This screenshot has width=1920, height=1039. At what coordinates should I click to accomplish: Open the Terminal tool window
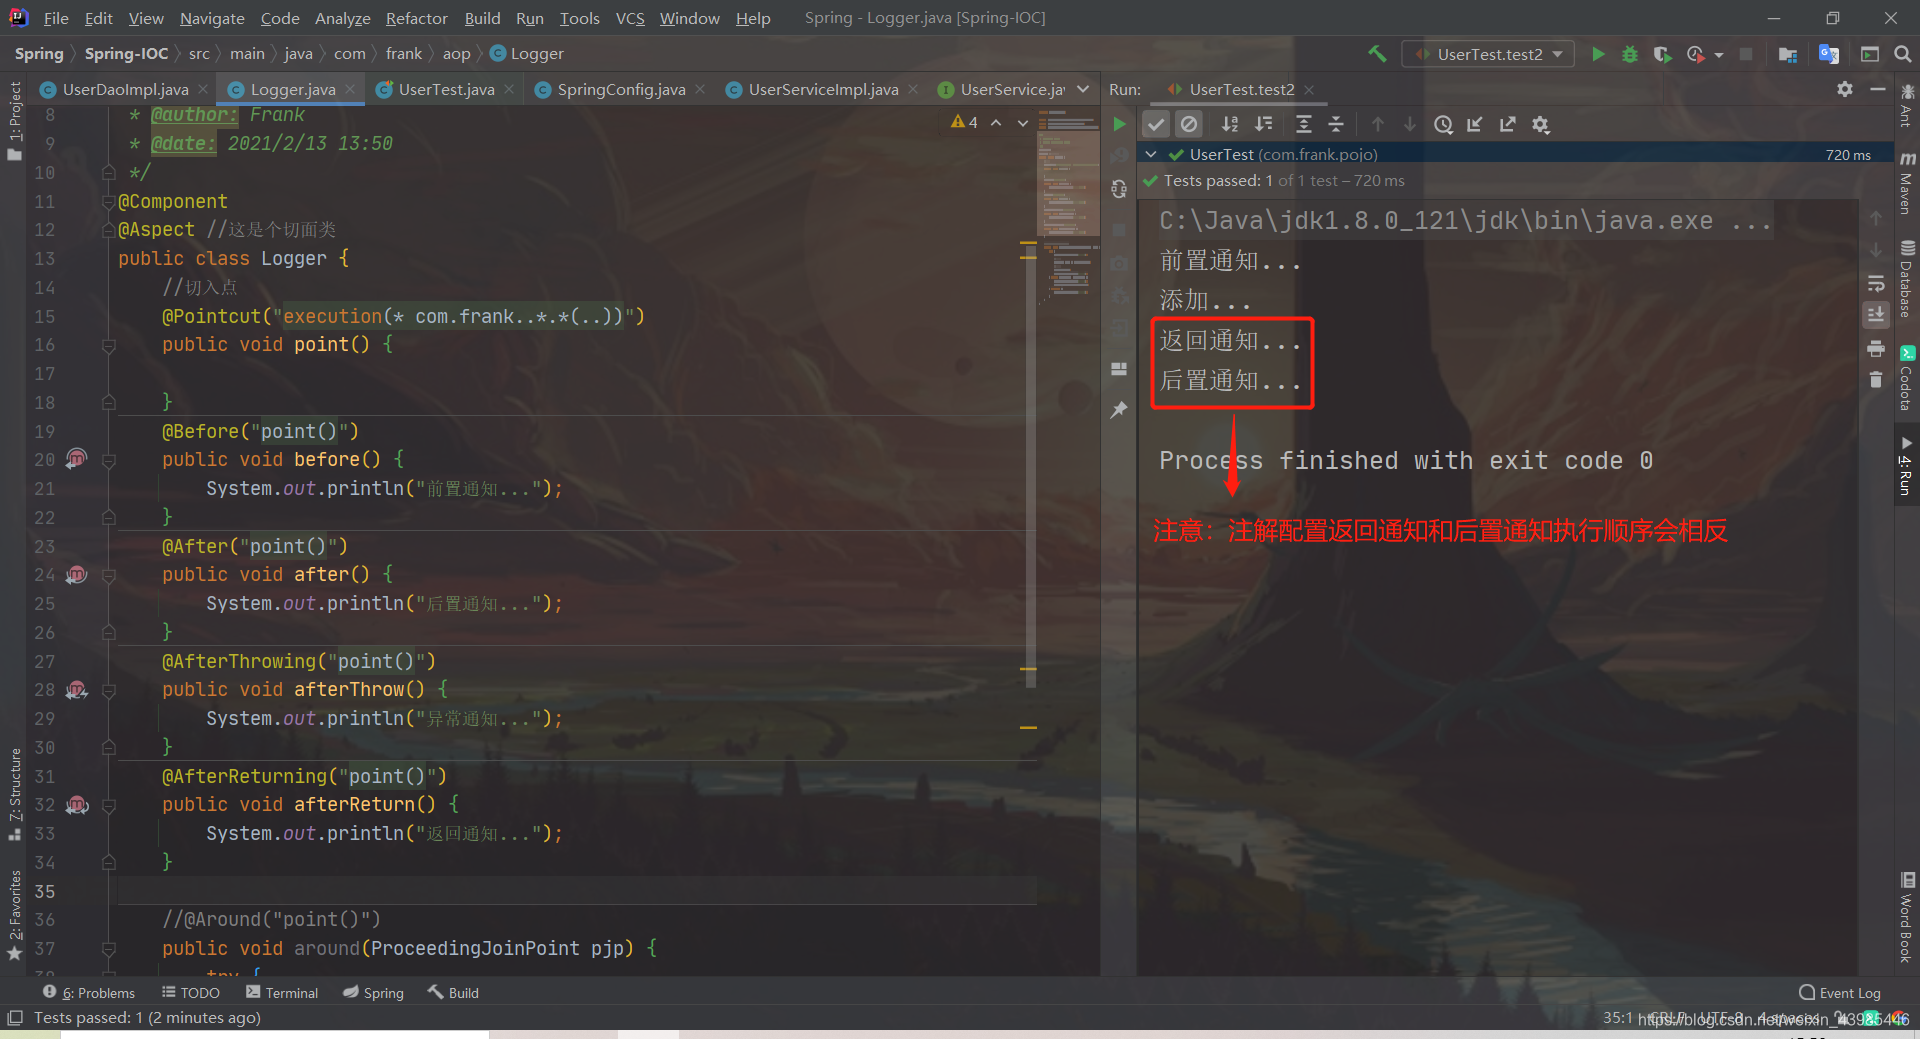tap(282, 992)
